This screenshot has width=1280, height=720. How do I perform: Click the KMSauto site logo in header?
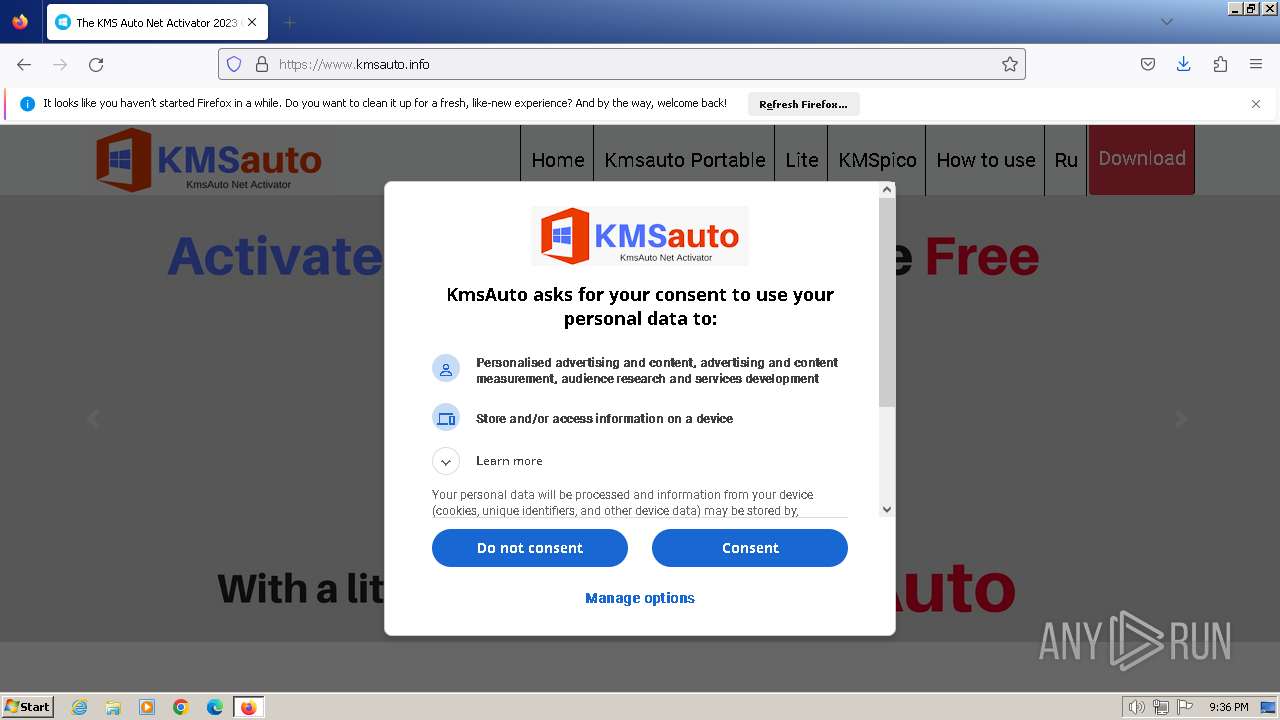[x=208, y=160]
